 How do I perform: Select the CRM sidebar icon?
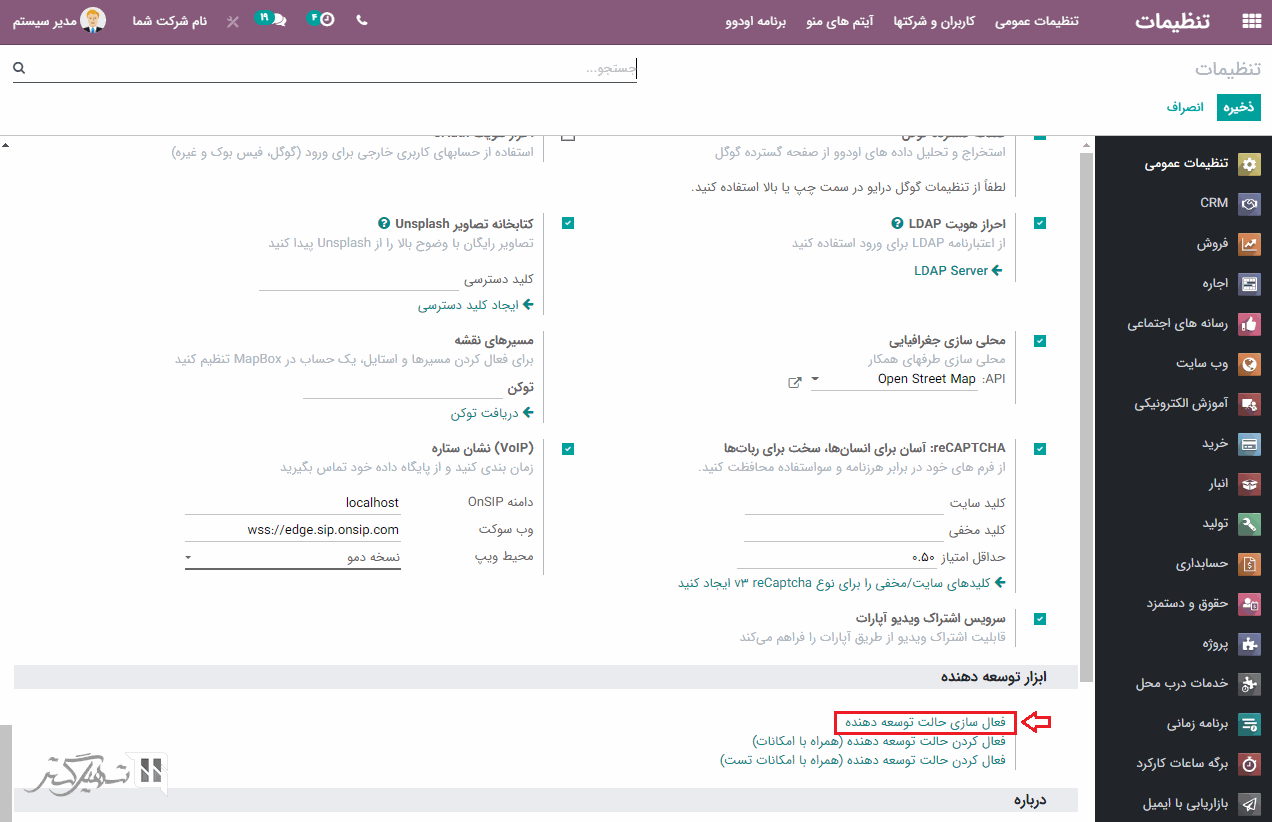tap(1249, 203)
